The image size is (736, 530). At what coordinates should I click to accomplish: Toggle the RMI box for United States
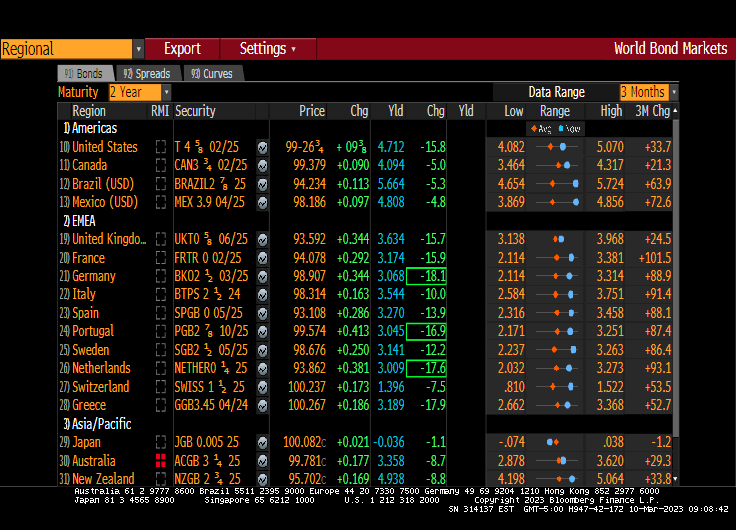tap(160, 147)
